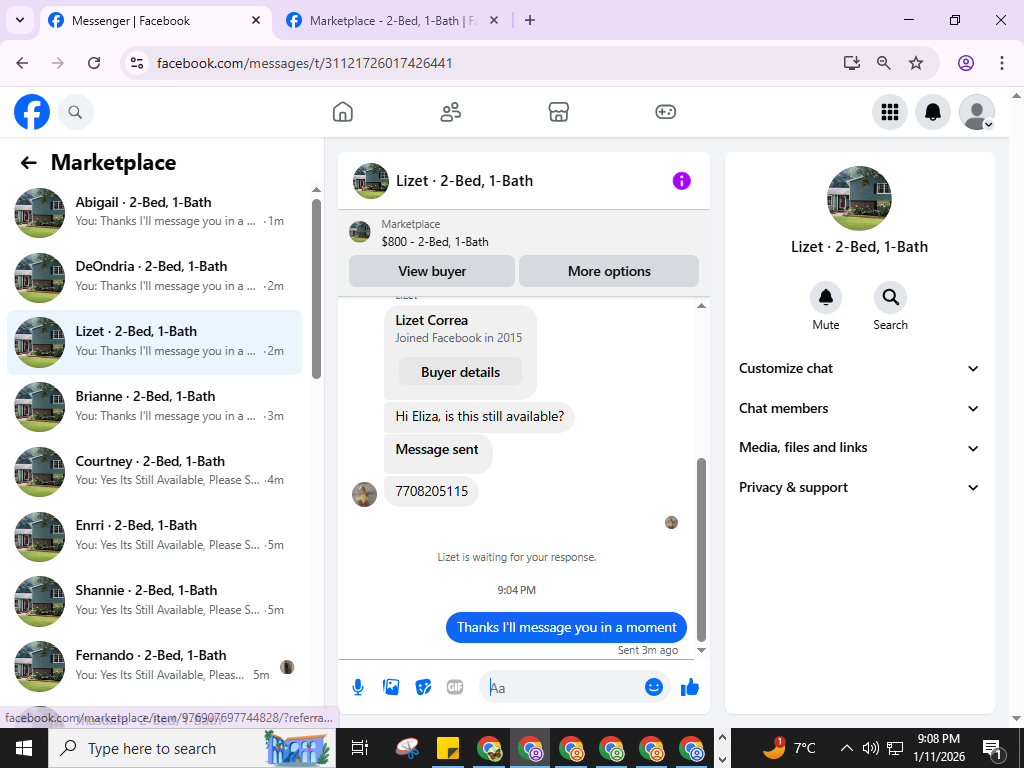Viewport: 1024px width, 768px height.
Task: Open Chrome profile avatar icon
Action: (965, 63)
